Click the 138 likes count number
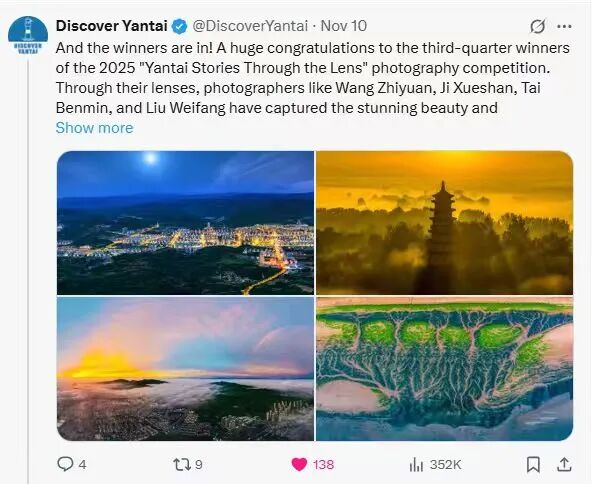The width and height of the screenshot is (607, 484). click(x=323, y=464)
